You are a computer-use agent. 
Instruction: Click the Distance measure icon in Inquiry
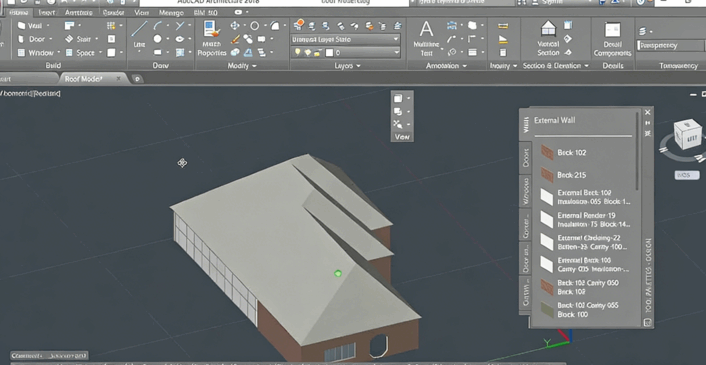coord(503,26)
